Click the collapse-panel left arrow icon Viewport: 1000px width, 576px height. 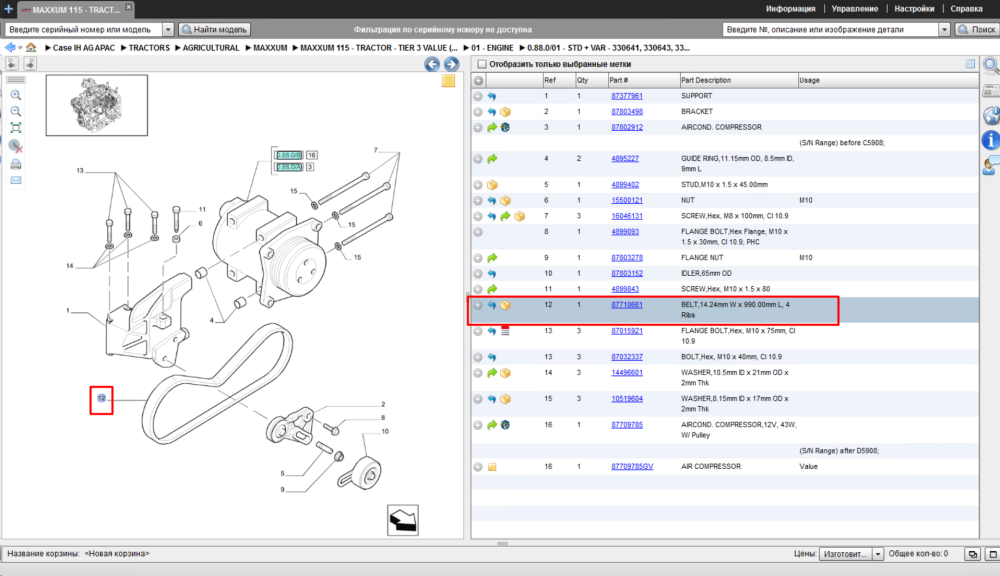click(11, 63)
